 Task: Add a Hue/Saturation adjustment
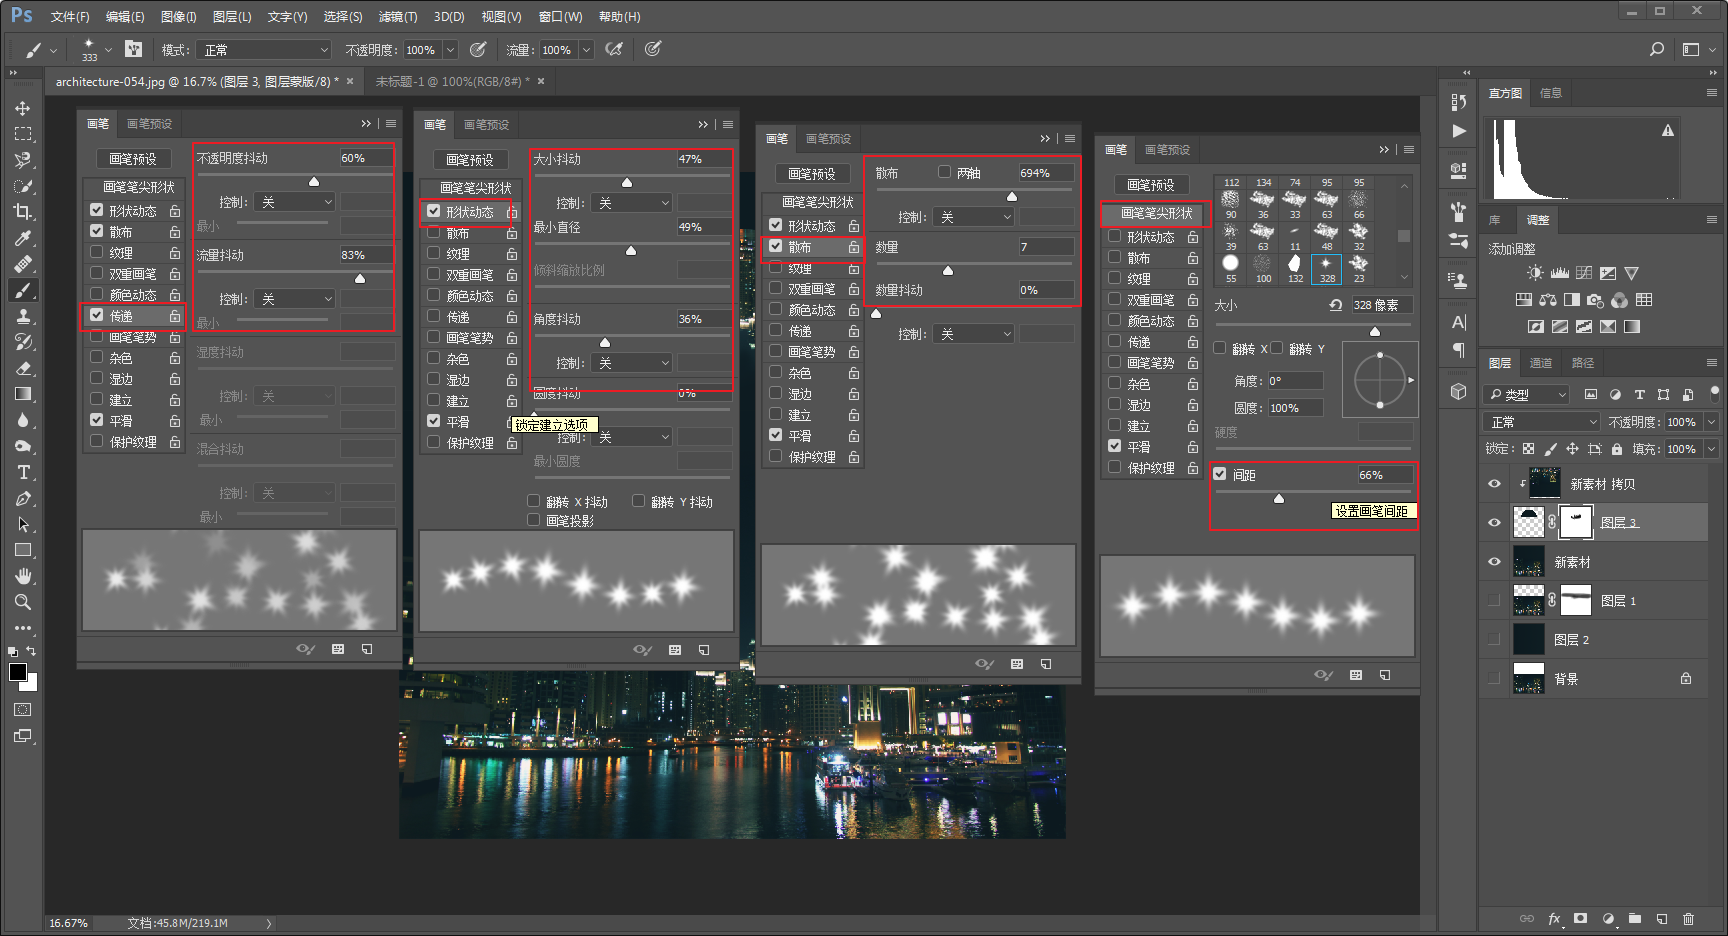(1523, 299)
